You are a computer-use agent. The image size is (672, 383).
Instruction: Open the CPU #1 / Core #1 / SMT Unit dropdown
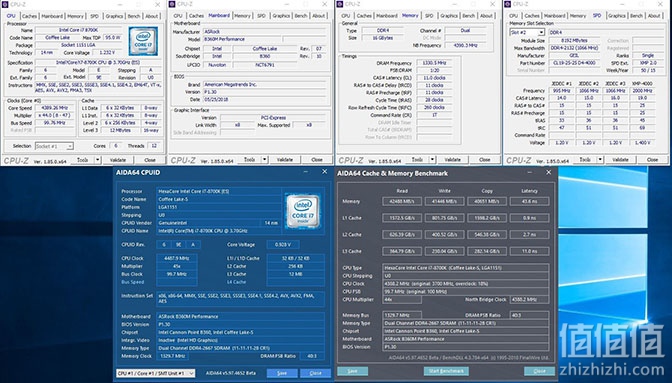191,373
